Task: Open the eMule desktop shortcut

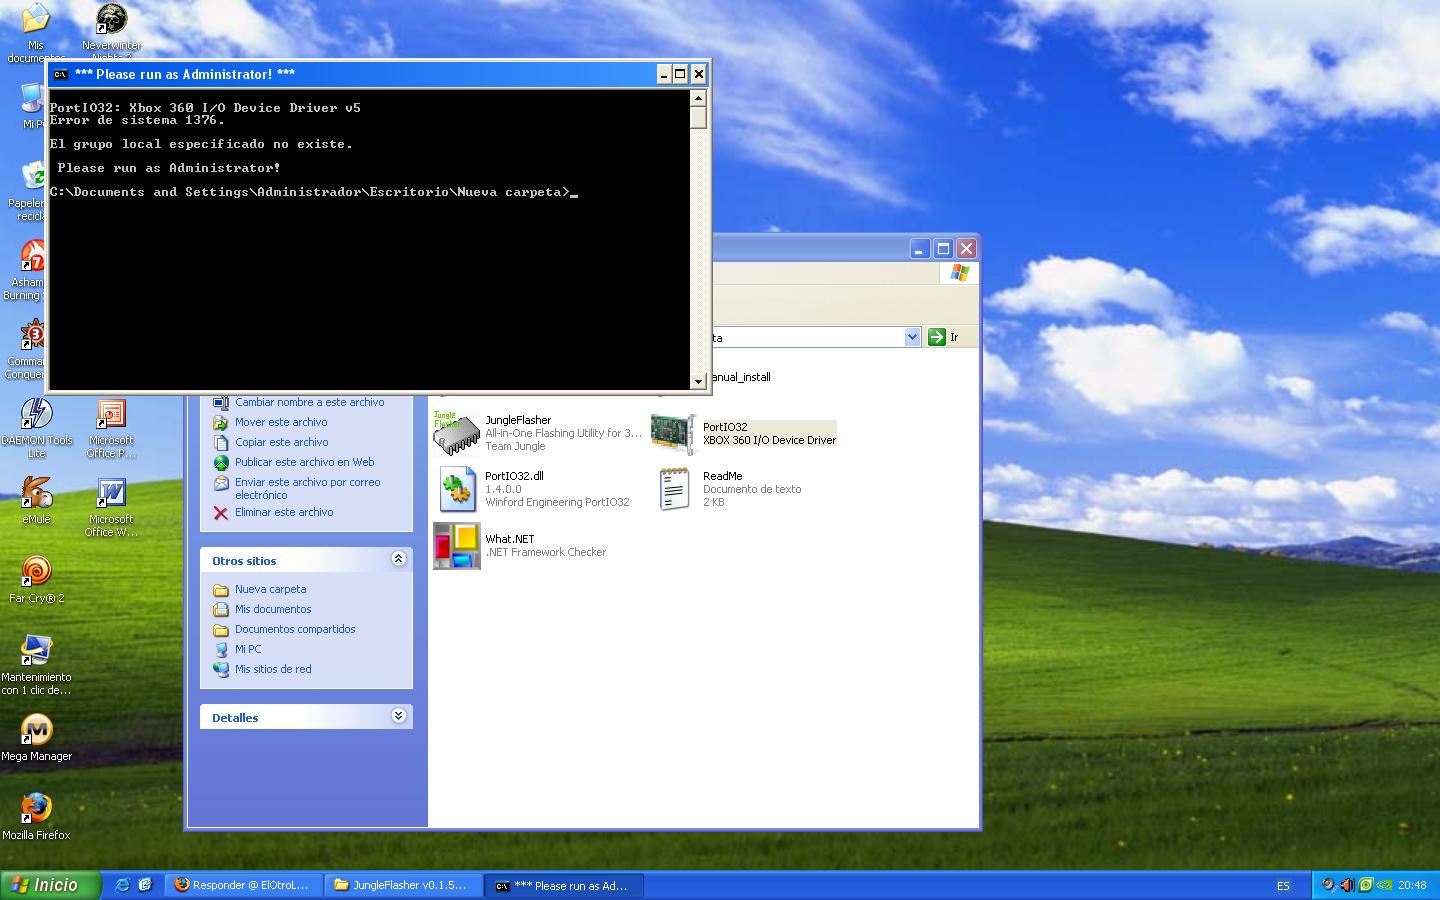Action: (x=36, y=493)
